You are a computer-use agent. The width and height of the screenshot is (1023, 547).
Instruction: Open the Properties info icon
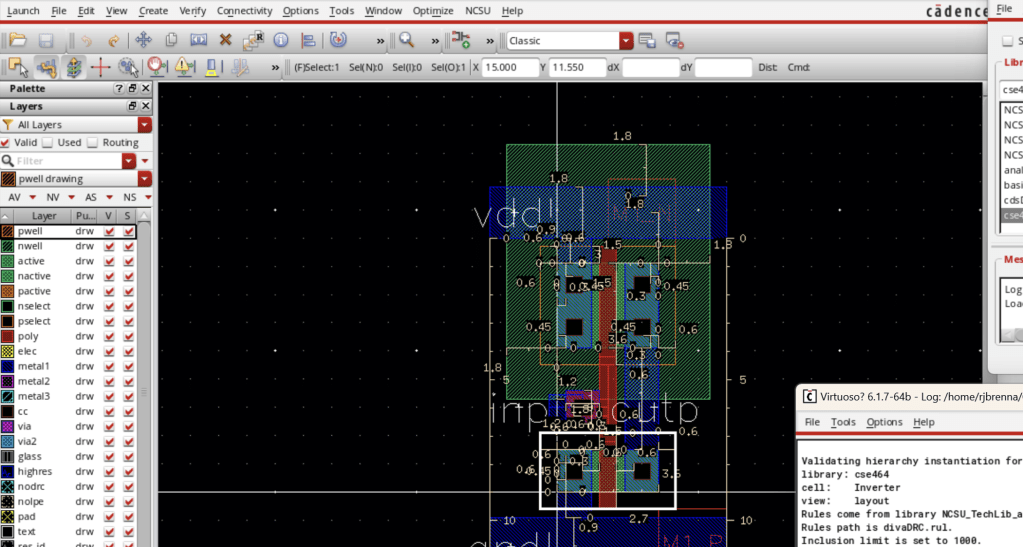[281, 41]
